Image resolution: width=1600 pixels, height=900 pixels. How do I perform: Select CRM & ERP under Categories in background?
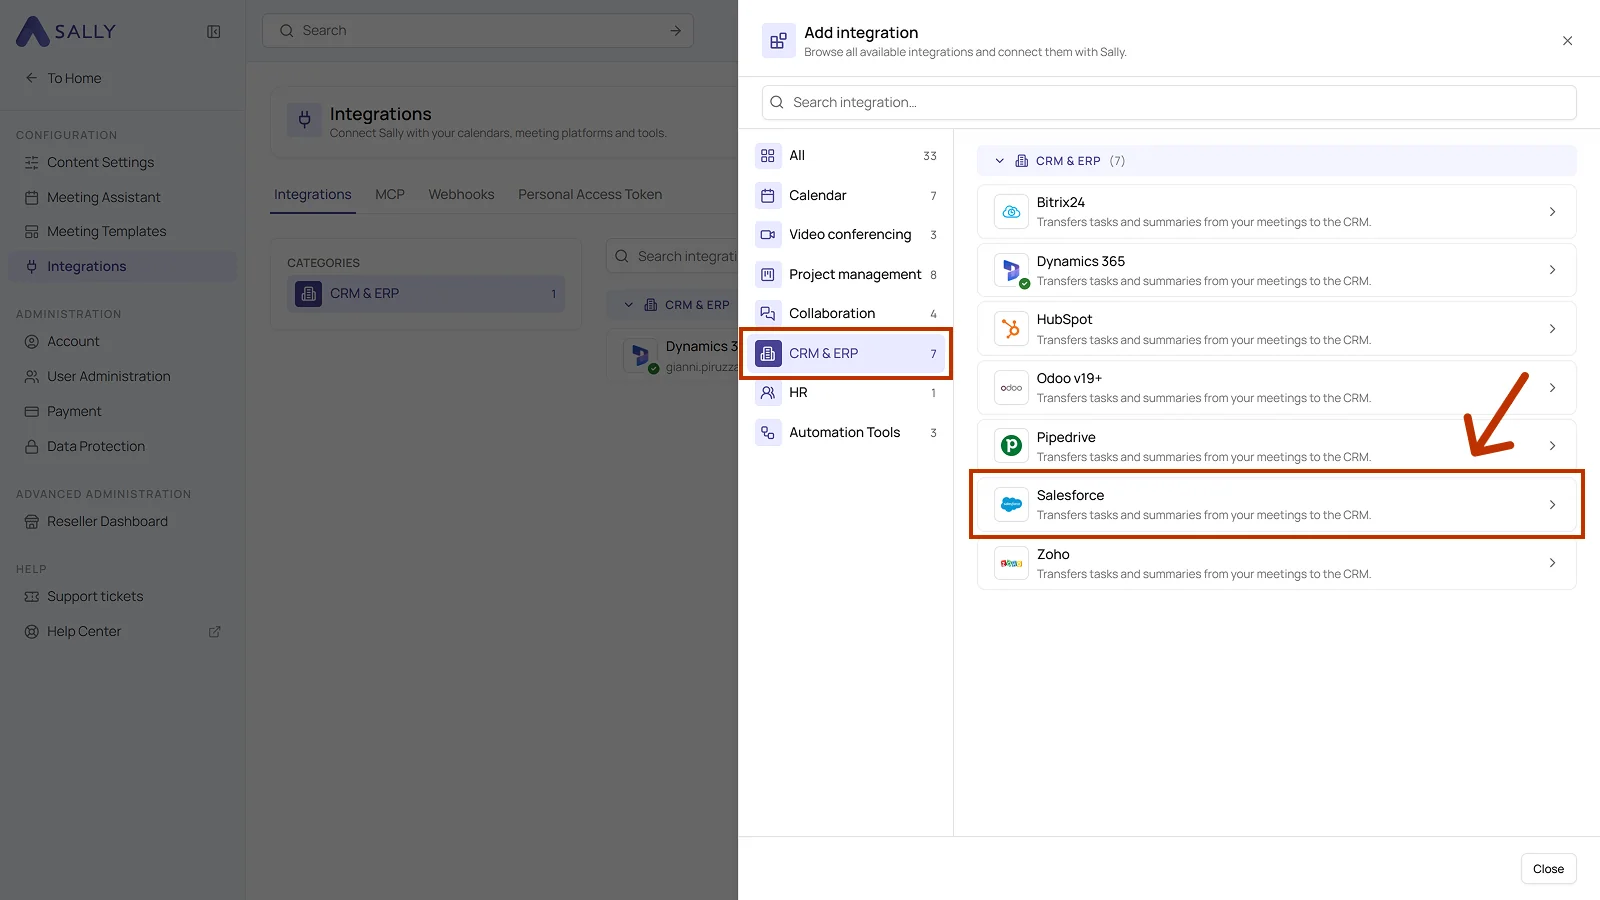[426, 294]
